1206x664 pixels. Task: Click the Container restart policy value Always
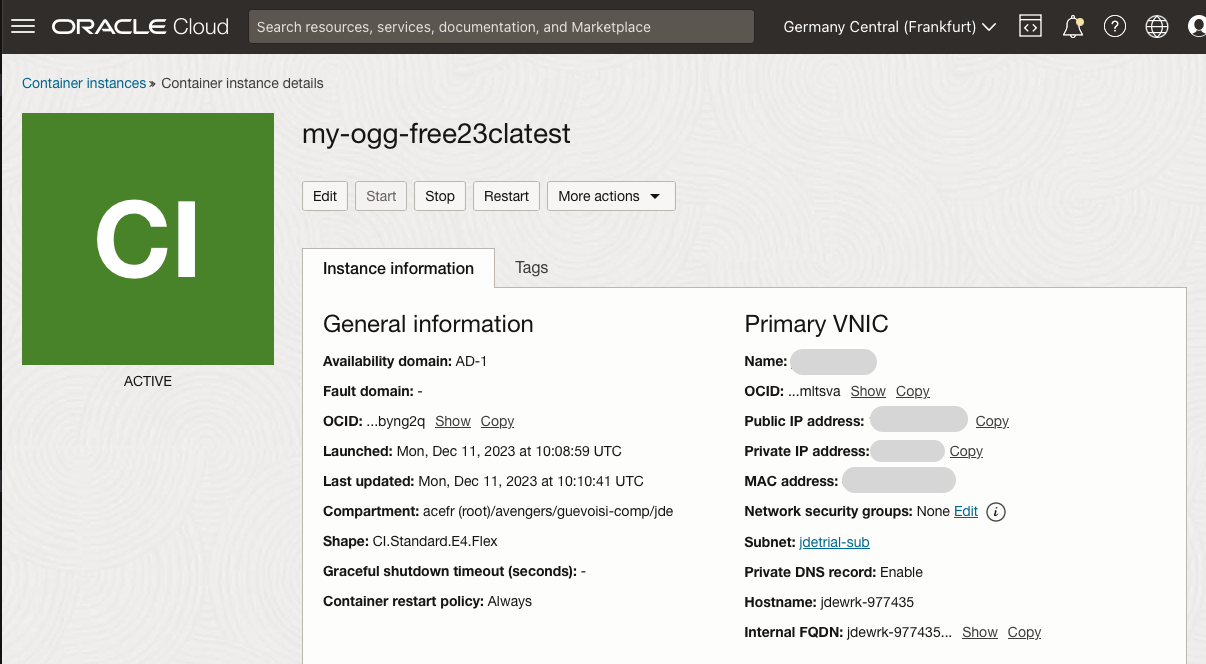[510, 601]
